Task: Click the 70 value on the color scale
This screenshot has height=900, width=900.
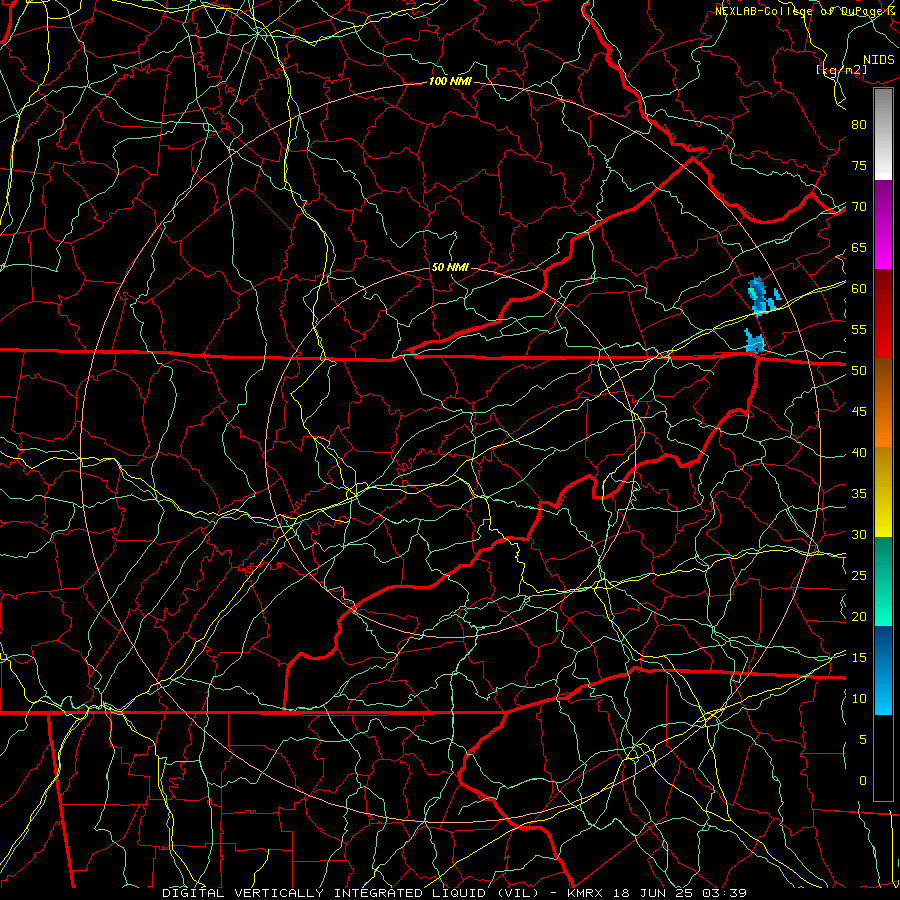Action: point(859,207)
